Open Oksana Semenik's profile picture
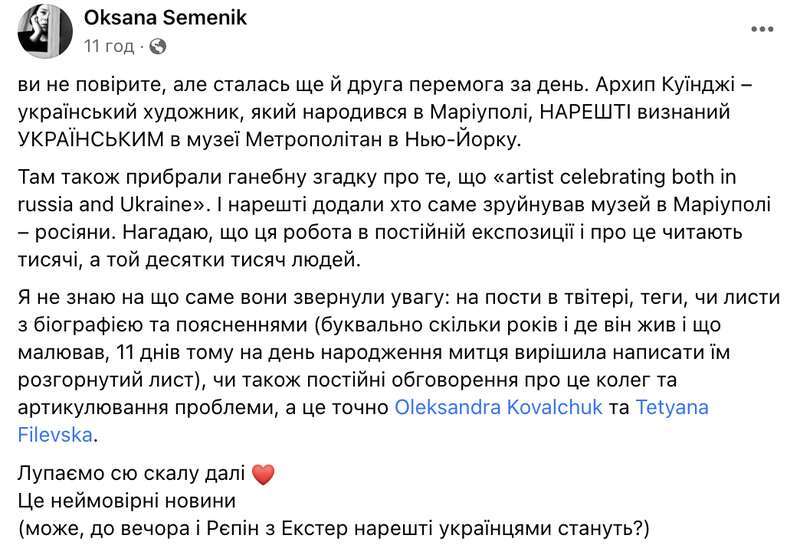 tap(41, 30)
